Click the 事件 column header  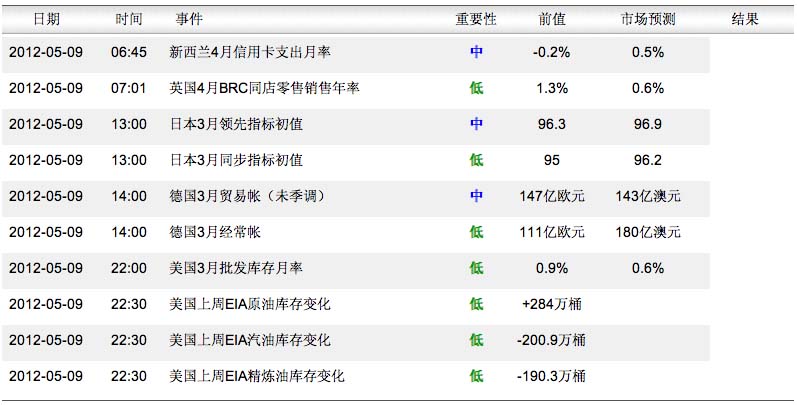(x=188, y=19)
